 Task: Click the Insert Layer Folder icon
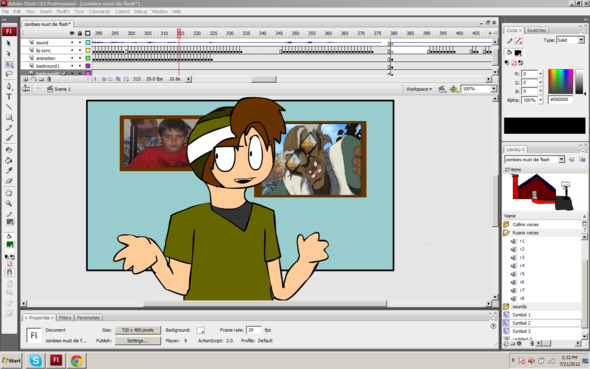pyautogui.click(x=41, y=79)
